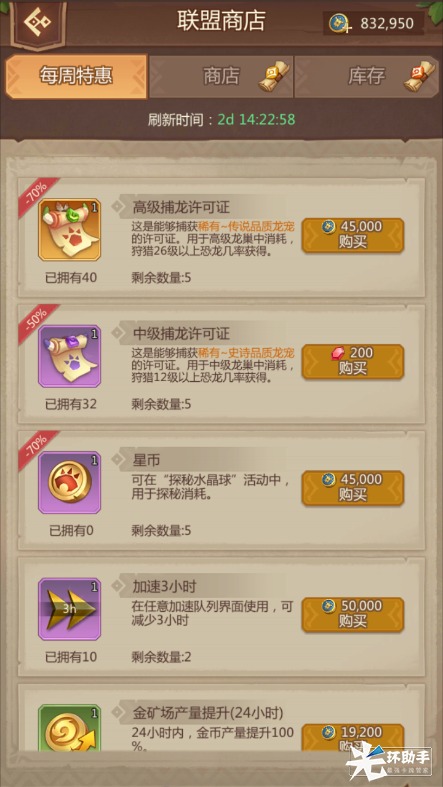Screen dimensions: 443x787
Task: Select the 高级捕龙许可证 item icon
Action: pos(70,229)
